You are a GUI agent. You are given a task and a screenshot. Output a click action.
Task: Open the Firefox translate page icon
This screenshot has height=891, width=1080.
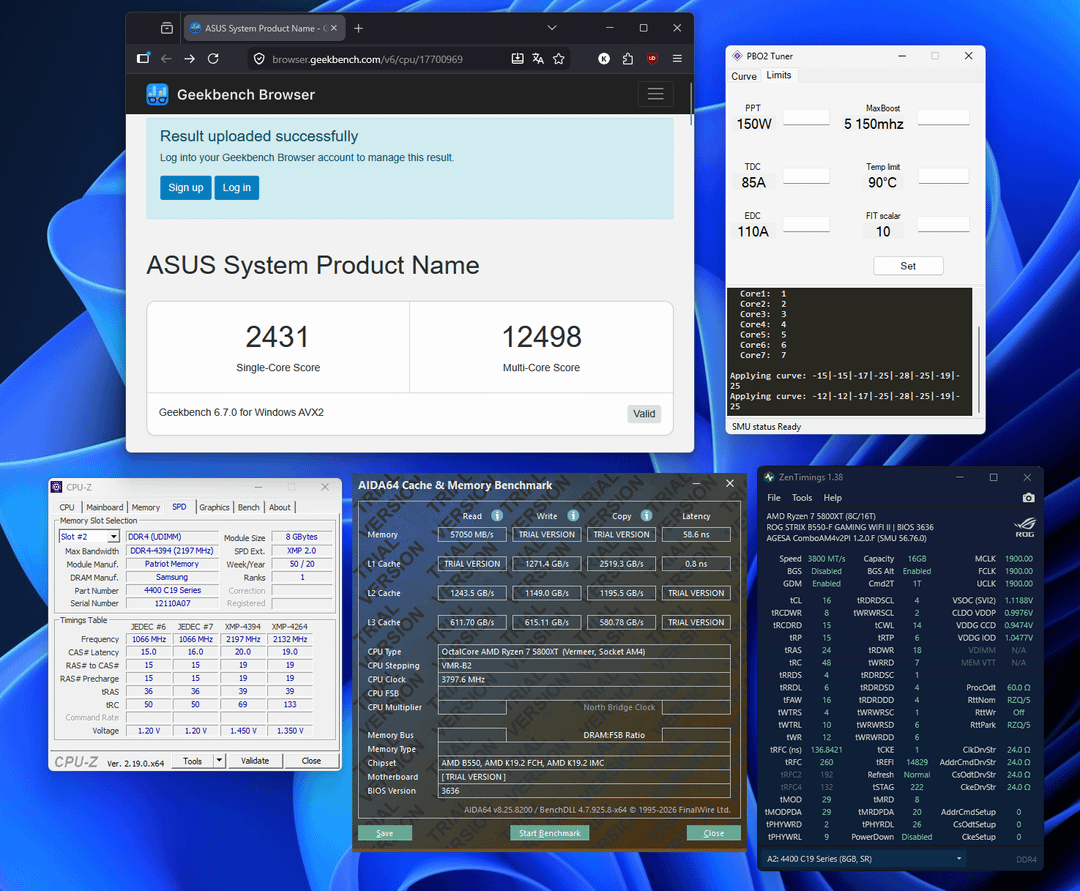pyautogui.click(x=538, y=59)
